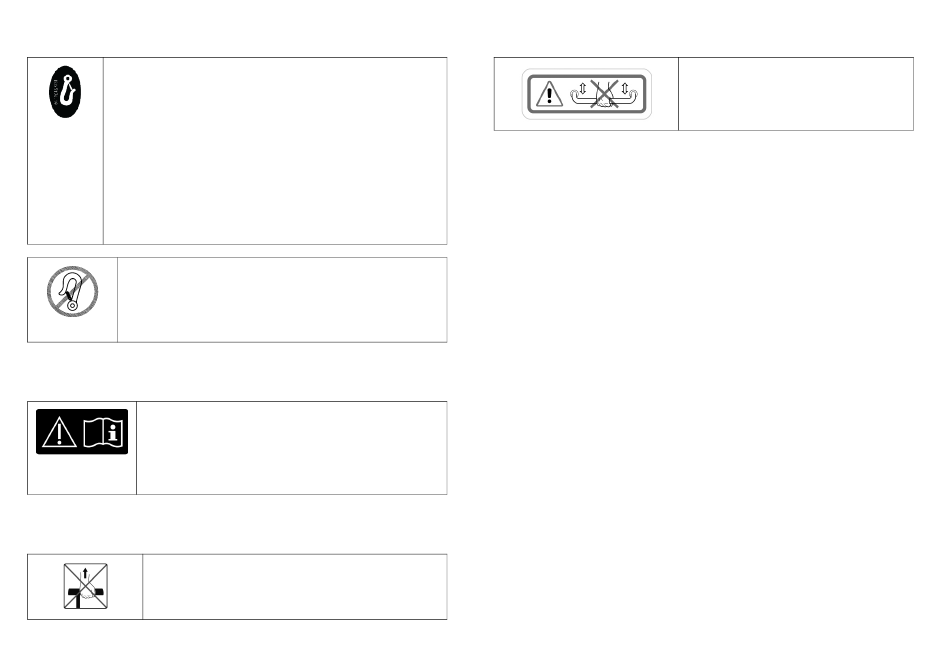The image size is (950, 657).
Task: Click the open manual info book symbol
Action: 103,432
